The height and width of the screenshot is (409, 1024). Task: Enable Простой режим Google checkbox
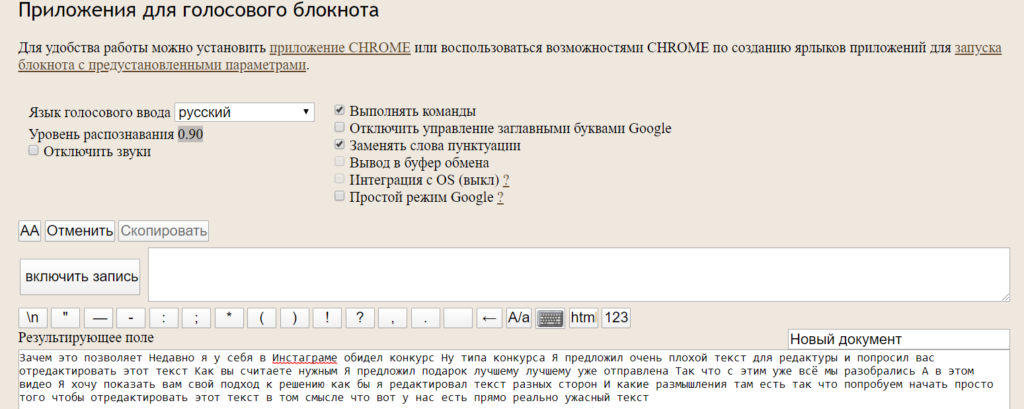tap(339, 195)
